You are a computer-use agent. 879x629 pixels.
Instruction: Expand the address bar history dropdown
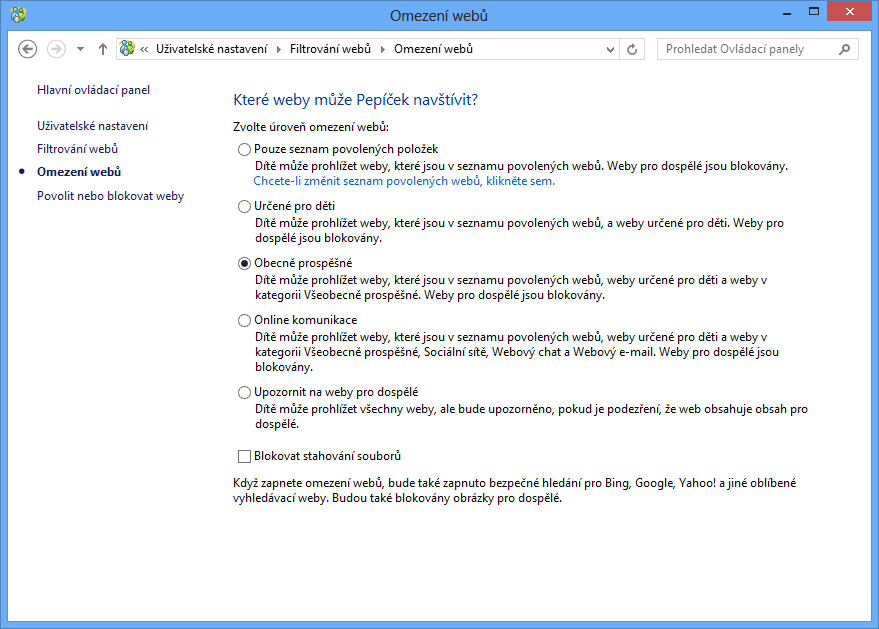[609, 49]
